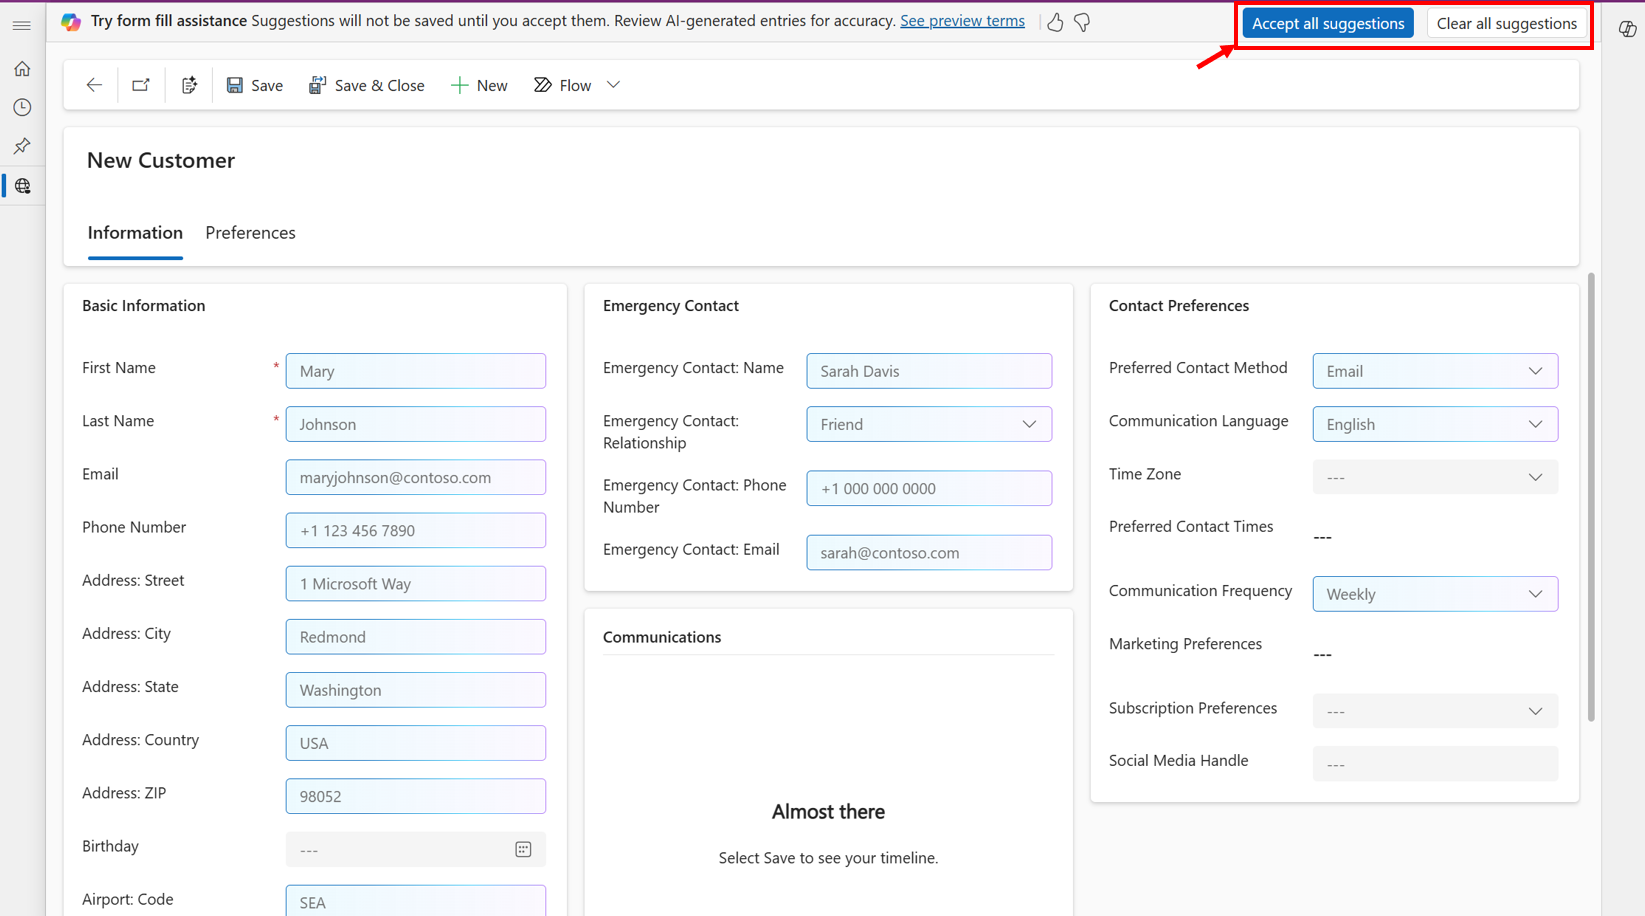The width and height of the screenshot is (1645, 916).
Task: Open the Emergency Contact Relationship dropdown
Action: (1029, 424)
